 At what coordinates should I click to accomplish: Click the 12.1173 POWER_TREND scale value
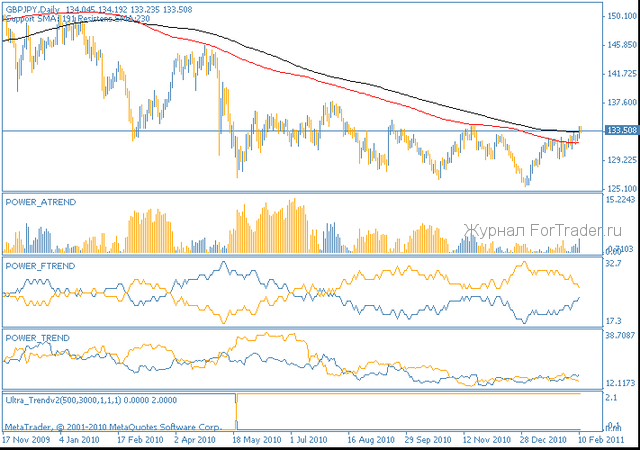621,383
